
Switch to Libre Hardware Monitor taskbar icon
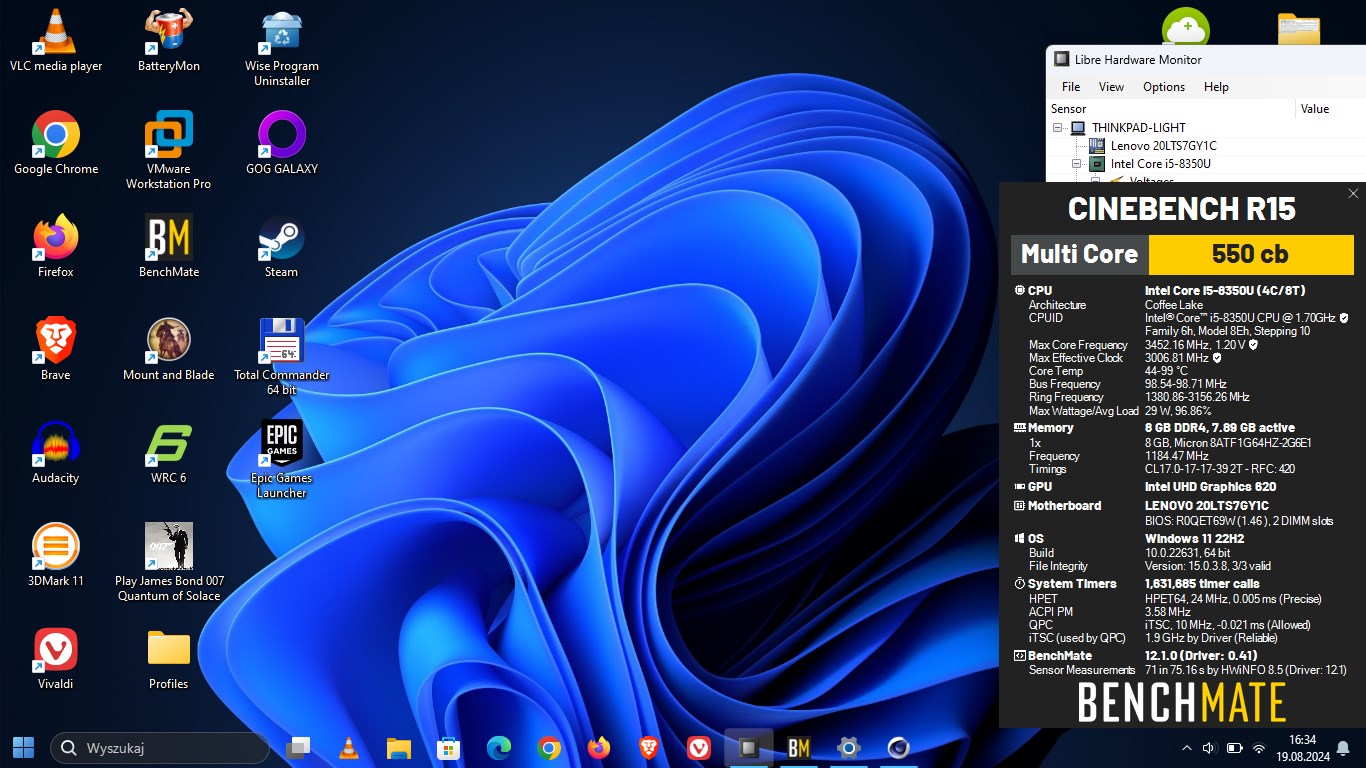coord(748,747)
